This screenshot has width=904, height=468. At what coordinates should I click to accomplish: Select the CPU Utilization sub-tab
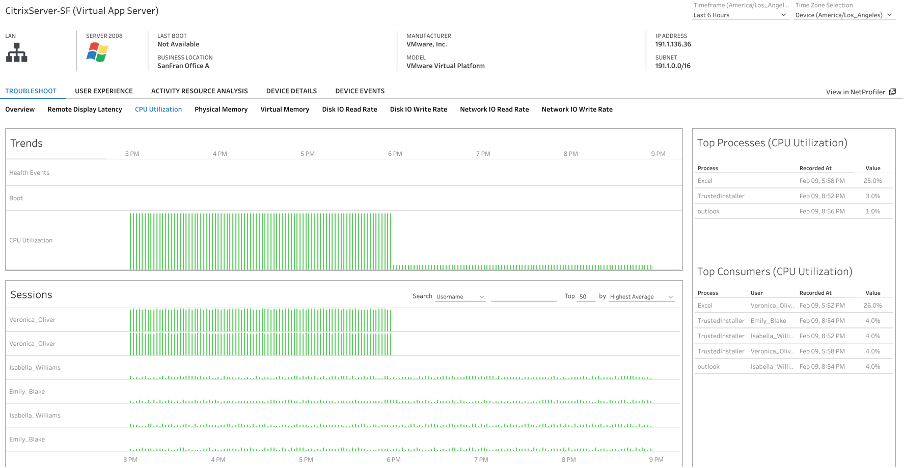pyautogui.click(x=158, y=109)
